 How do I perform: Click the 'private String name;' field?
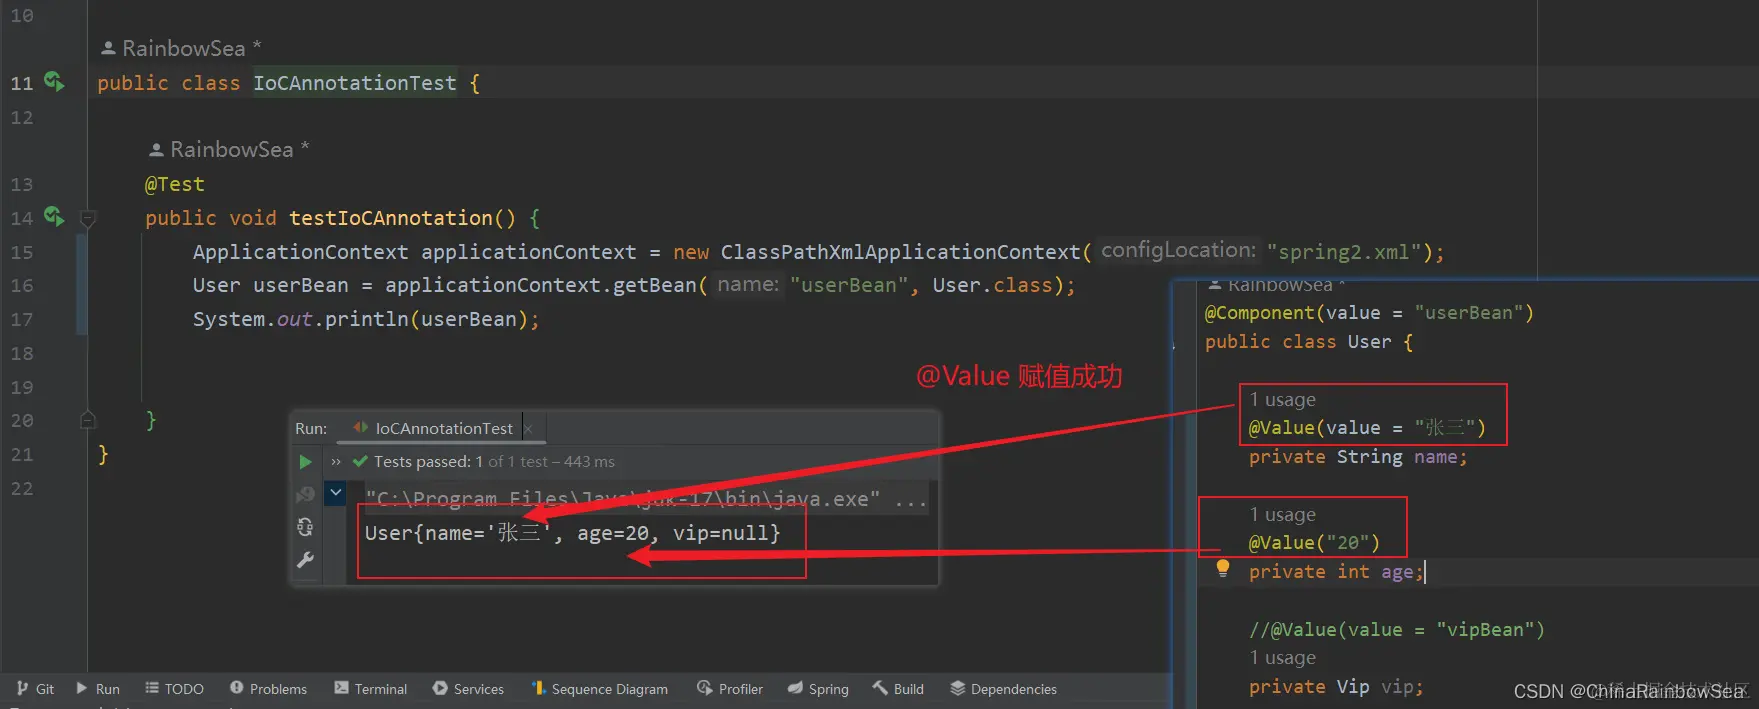(x=1358, y=457)
